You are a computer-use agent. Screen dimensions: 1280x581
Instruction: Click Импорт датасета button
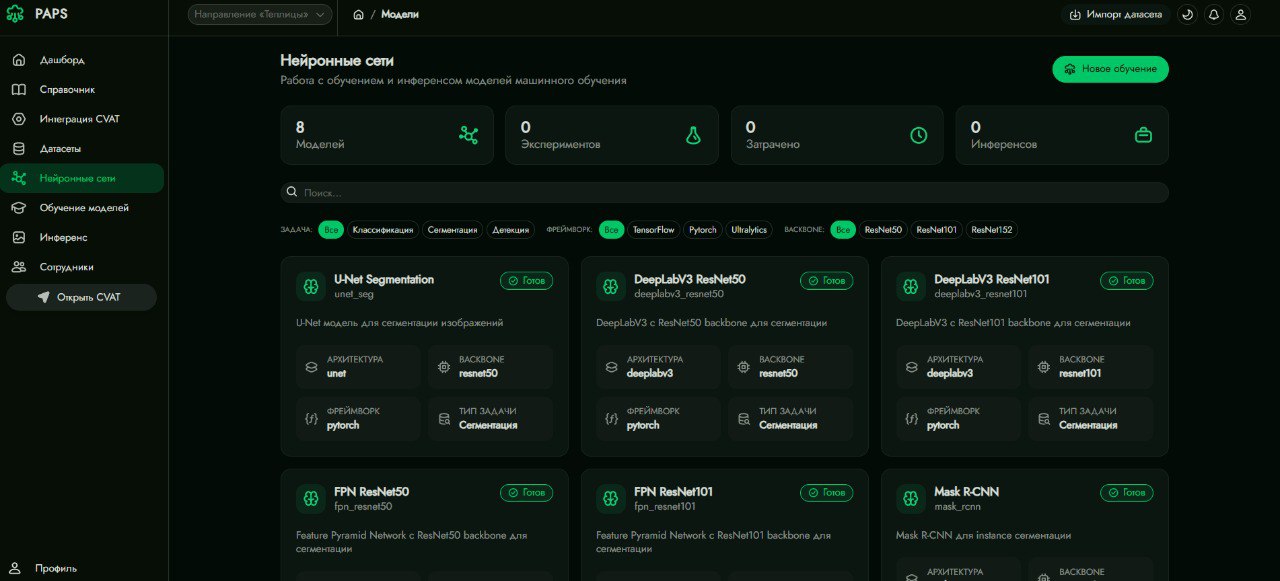click(1116, 15)
